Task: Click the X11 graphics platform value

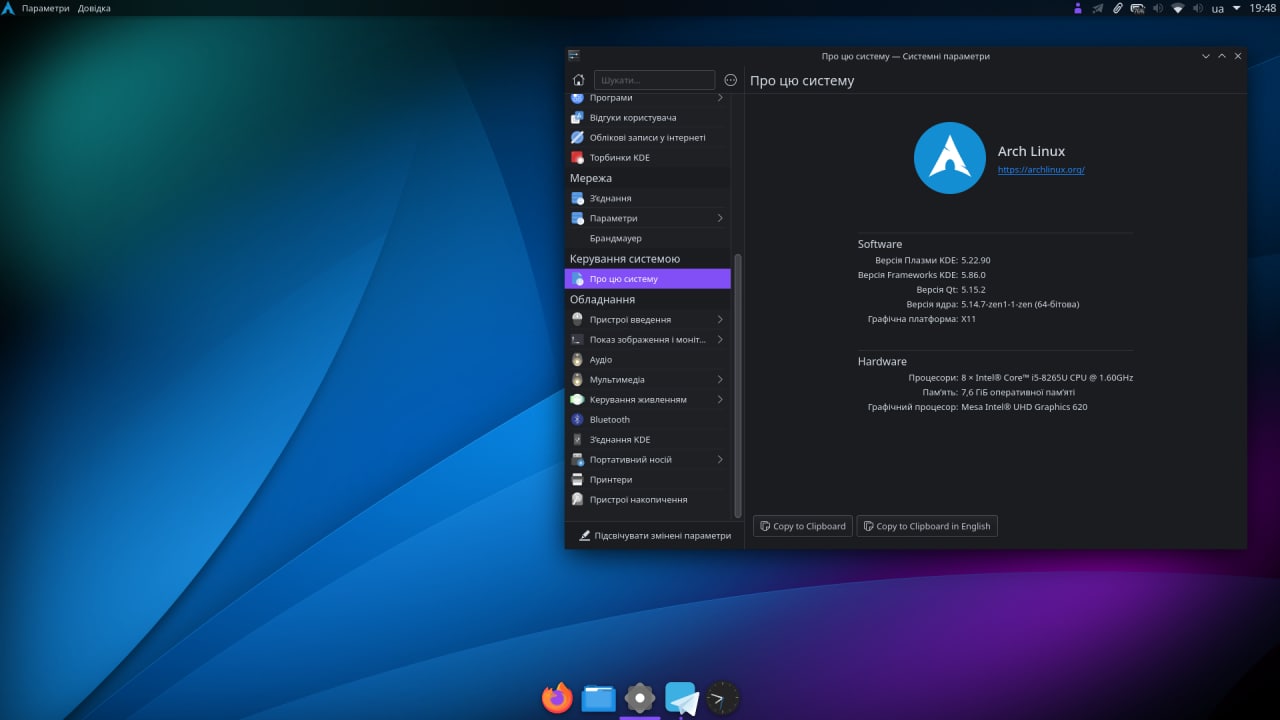Action: click(968, 319)
